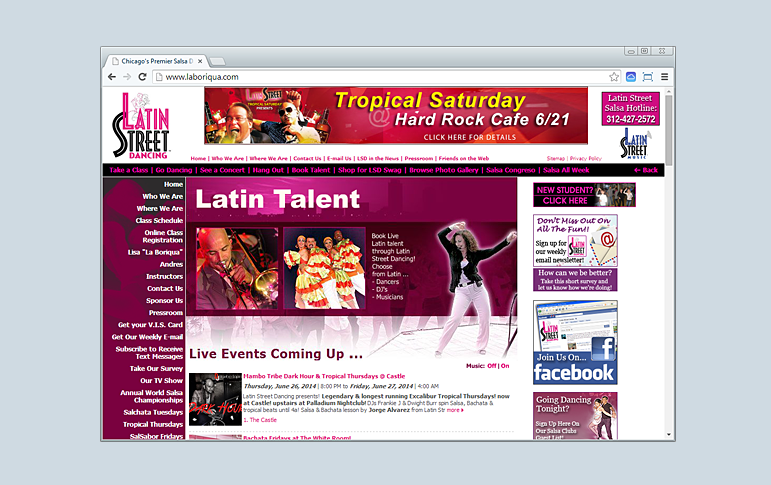The image size is (771, 485).
Task: Click the laboriqua.com address bar
Action: (380, 77)
